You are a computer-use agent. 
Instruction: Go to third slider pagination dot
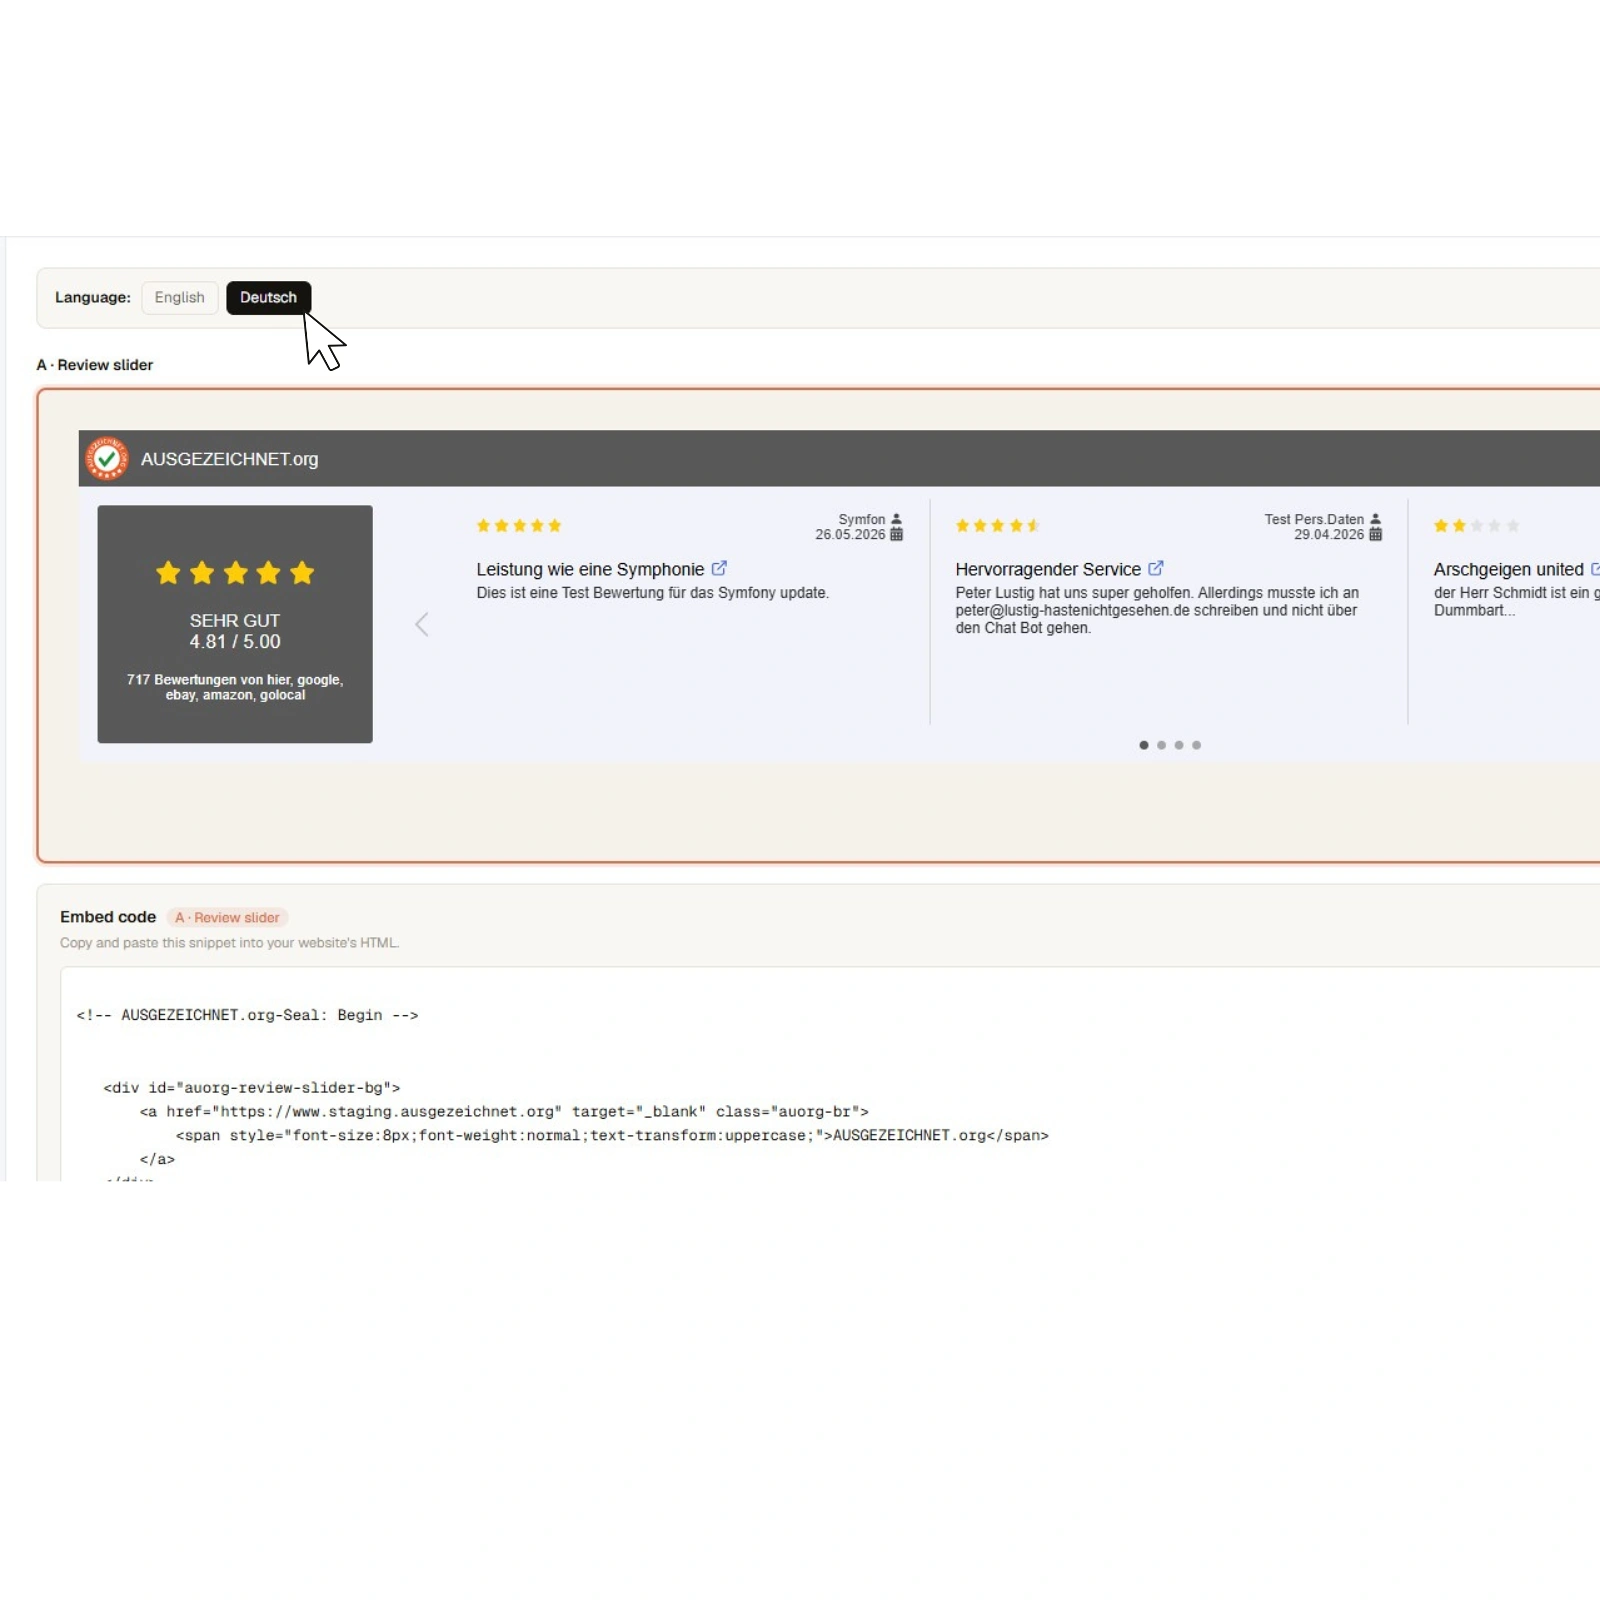tap(1179, 745)
